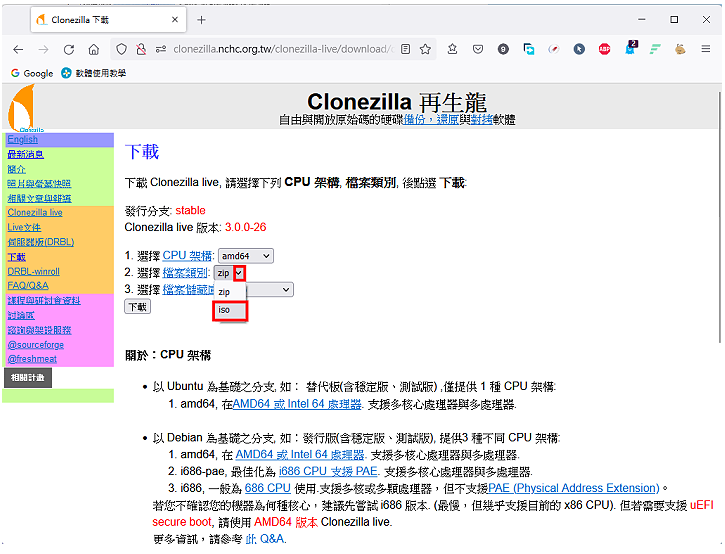Click the brown animal extension icon
725x554 pixels.
680,49
